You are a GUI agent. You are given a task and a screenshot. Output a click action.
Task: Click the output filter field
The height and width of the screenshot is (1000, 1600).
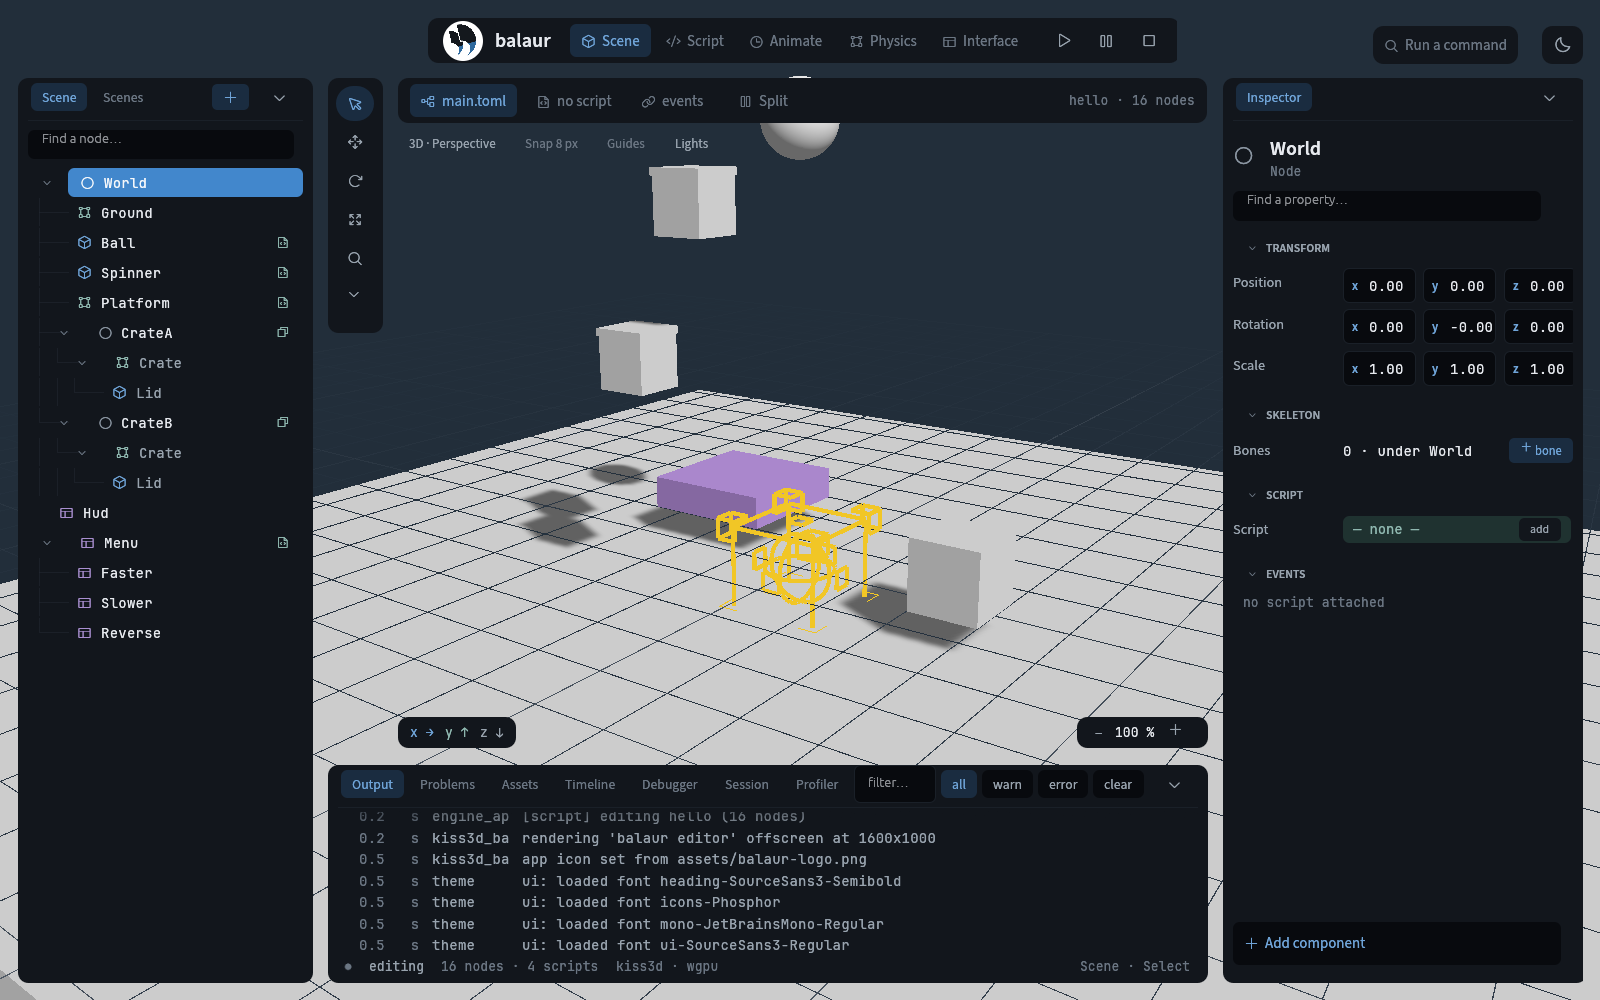895,784
